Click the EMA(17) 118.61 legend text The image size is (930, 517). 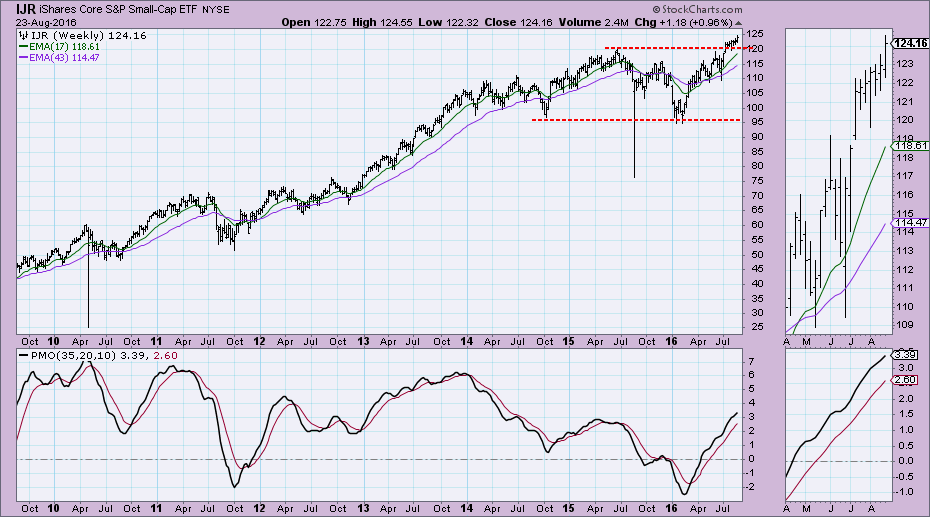tap(64, 46)
